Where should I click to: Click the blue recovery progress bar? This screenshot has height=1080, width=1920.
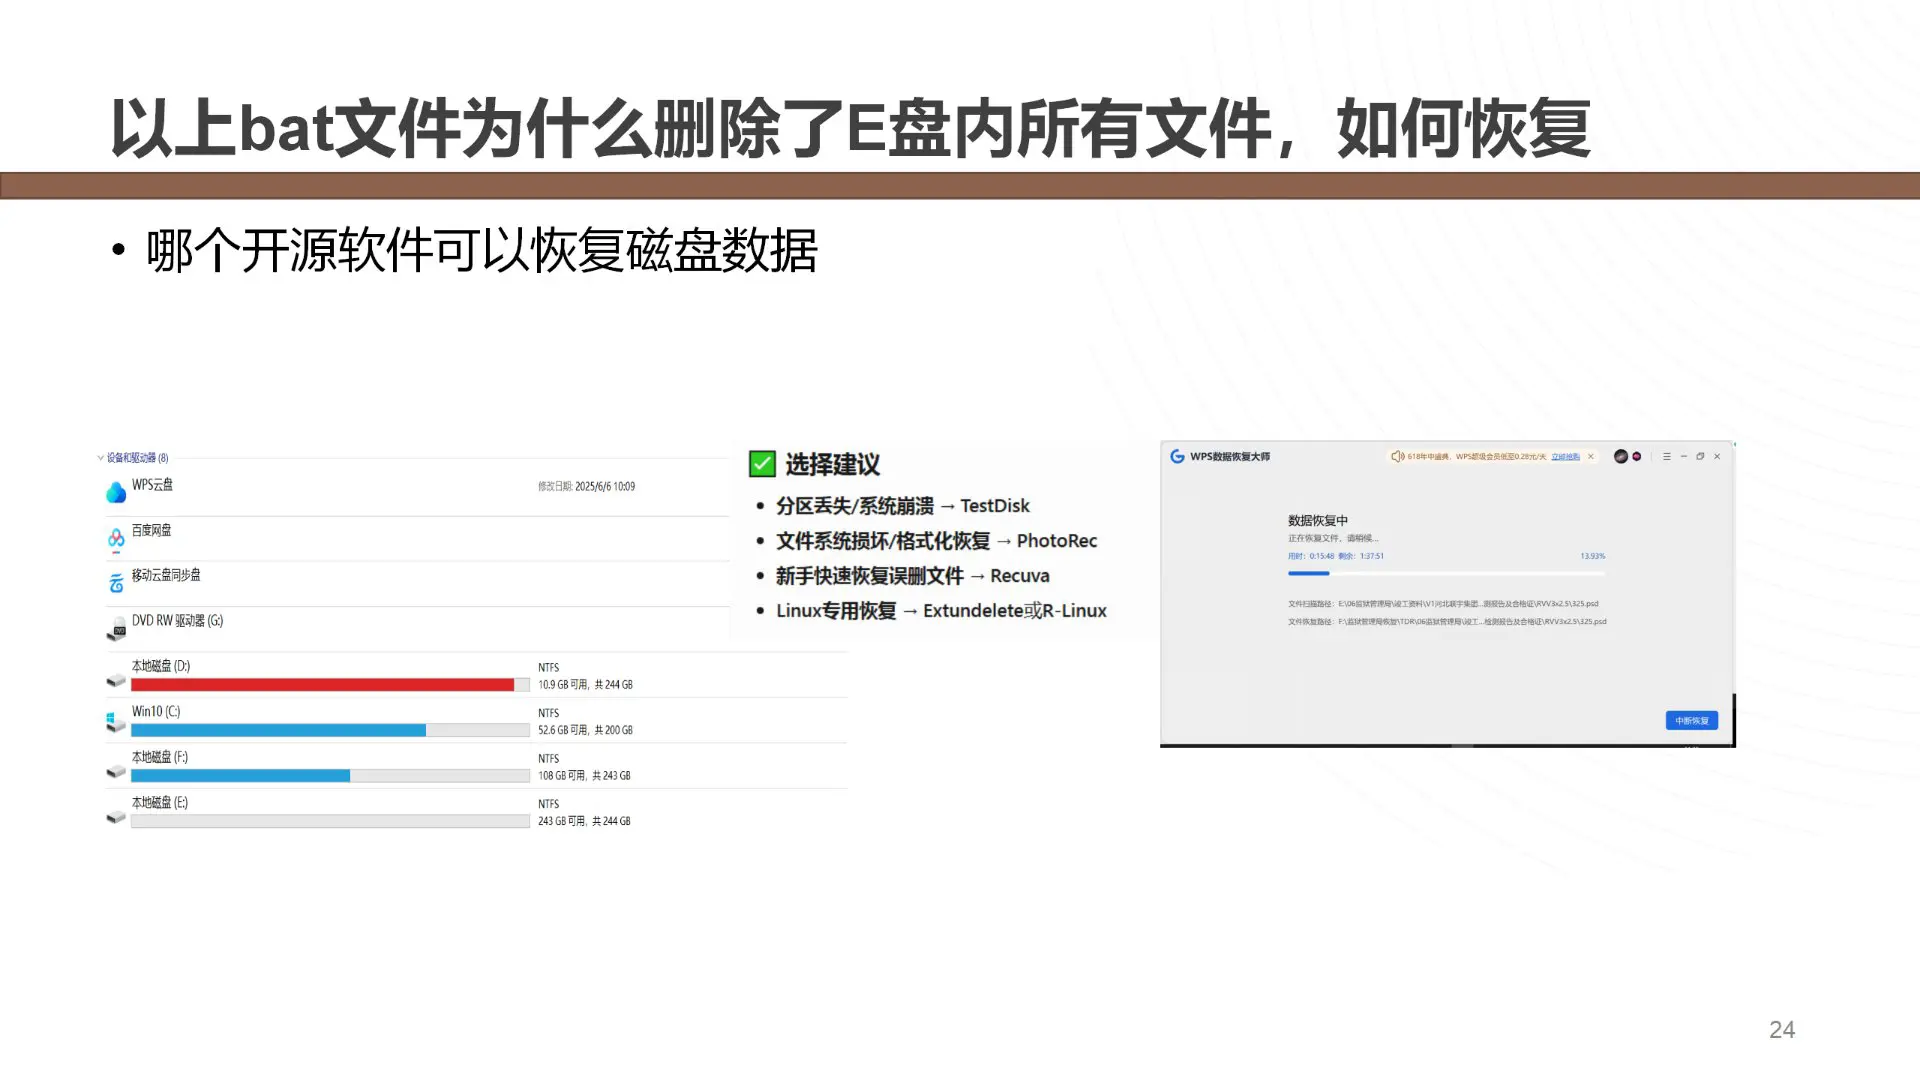1308,573
